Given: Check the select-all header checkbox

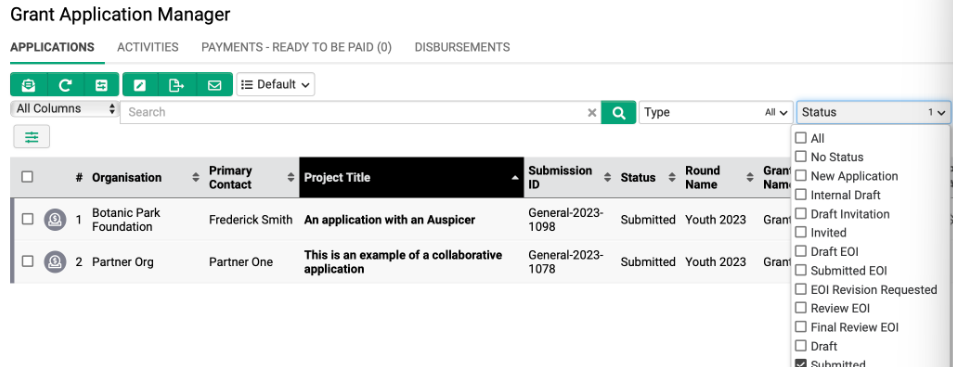Looking at the screenshot, I should (x=27, y=177).
